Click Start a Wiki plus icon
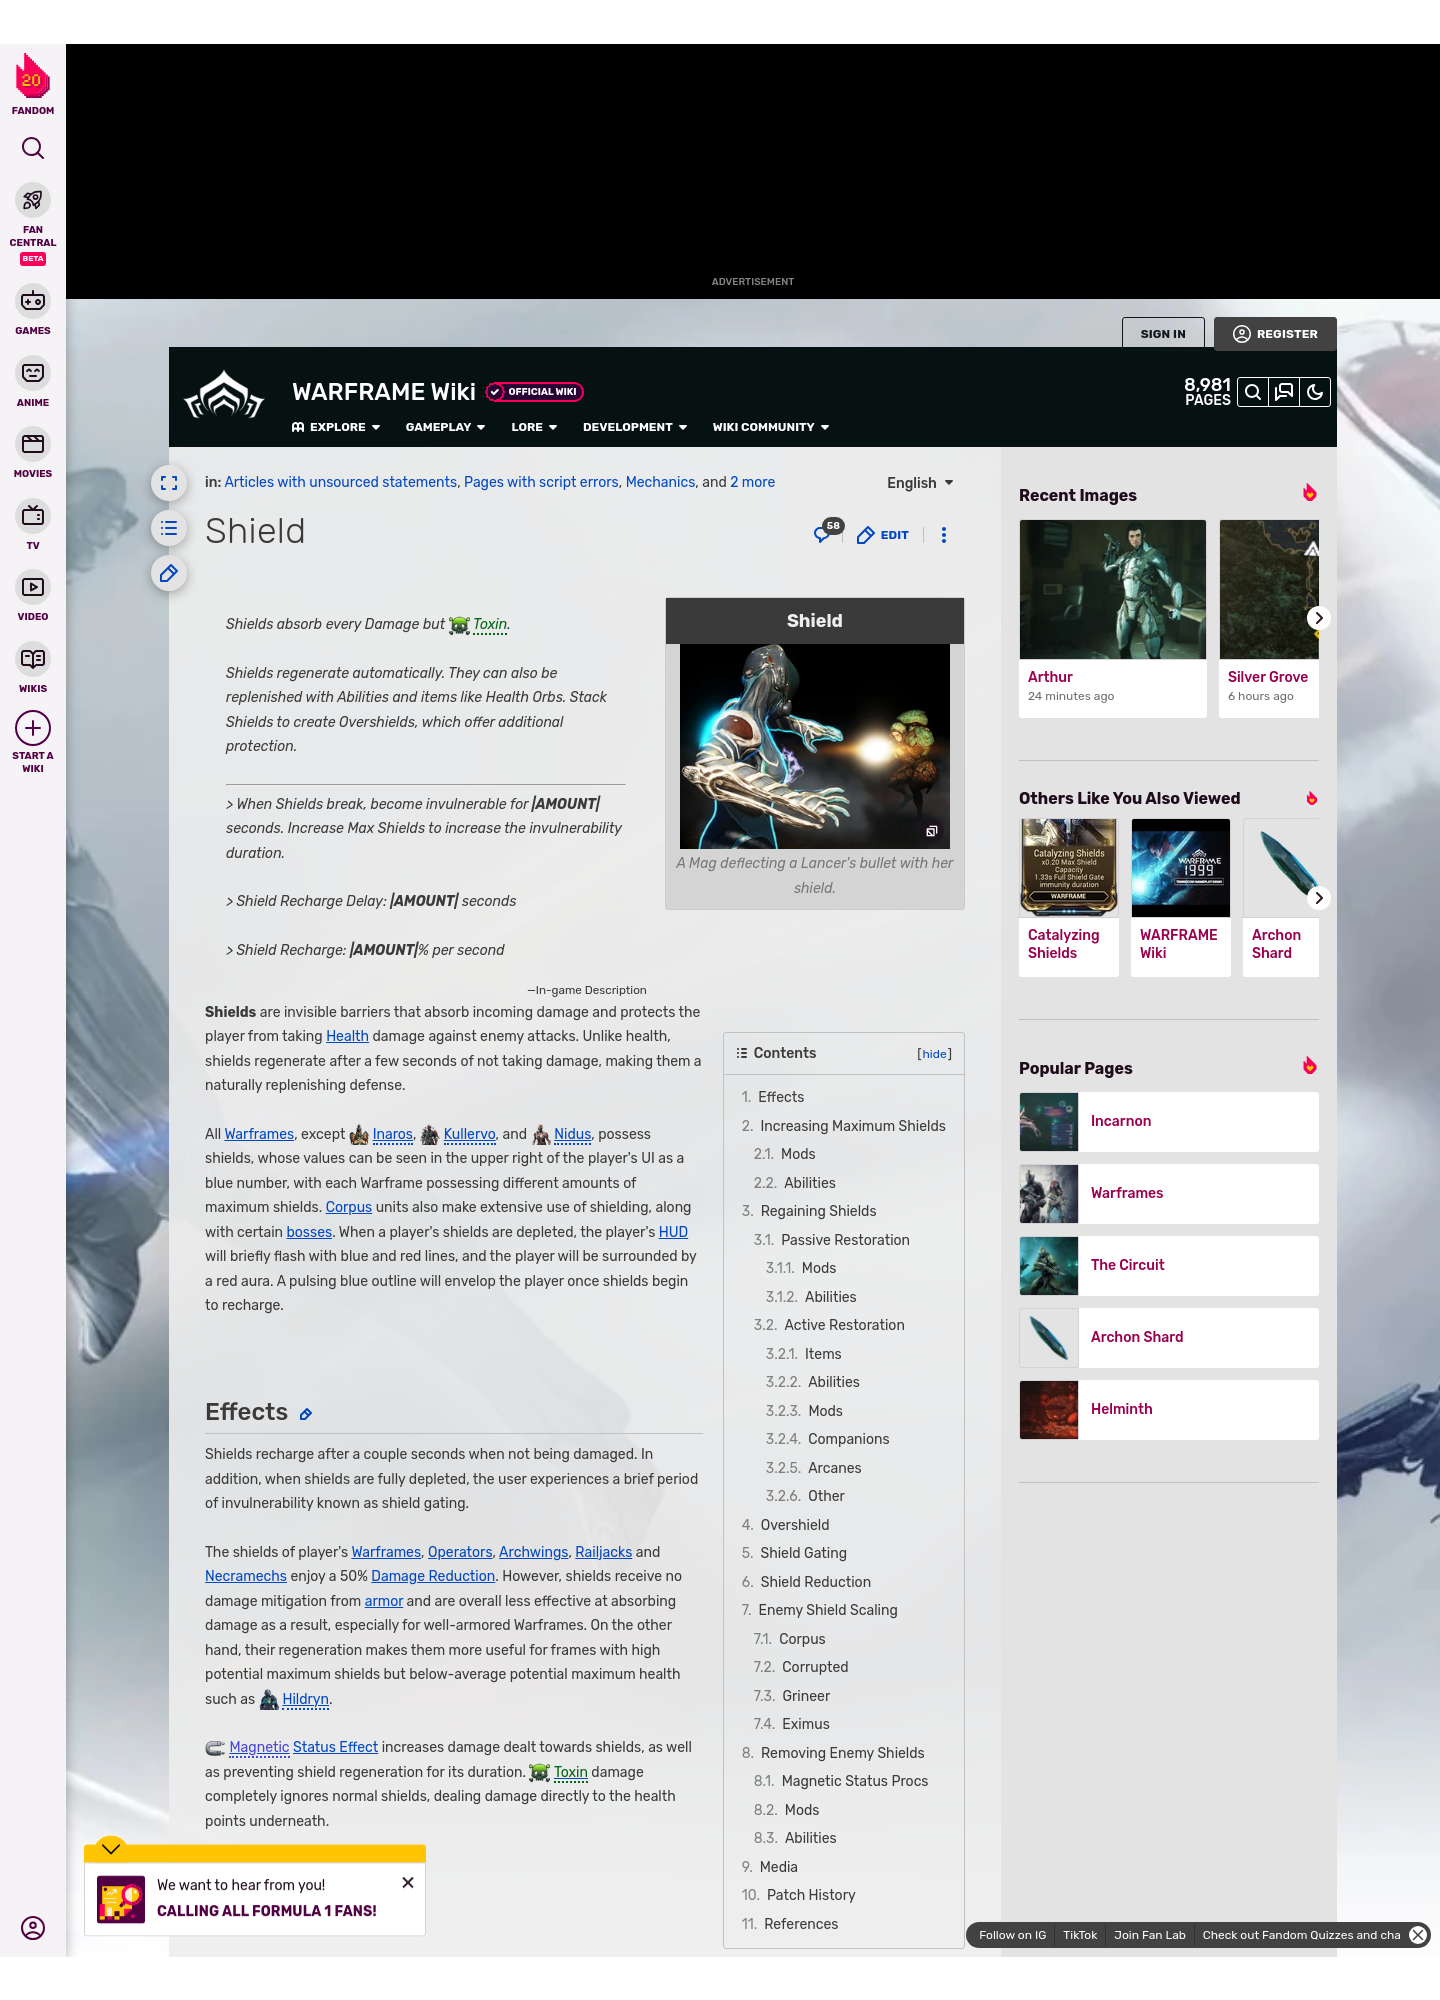Viewport: 1440px width, 2000px height. tap(33, 728)
